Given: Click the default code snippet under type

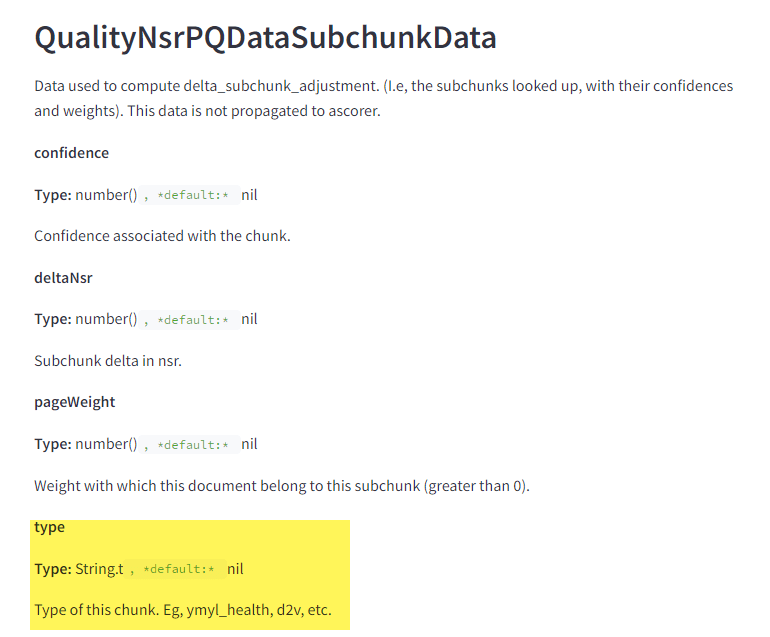Looking at the screenshot, I should pos(175,569).
